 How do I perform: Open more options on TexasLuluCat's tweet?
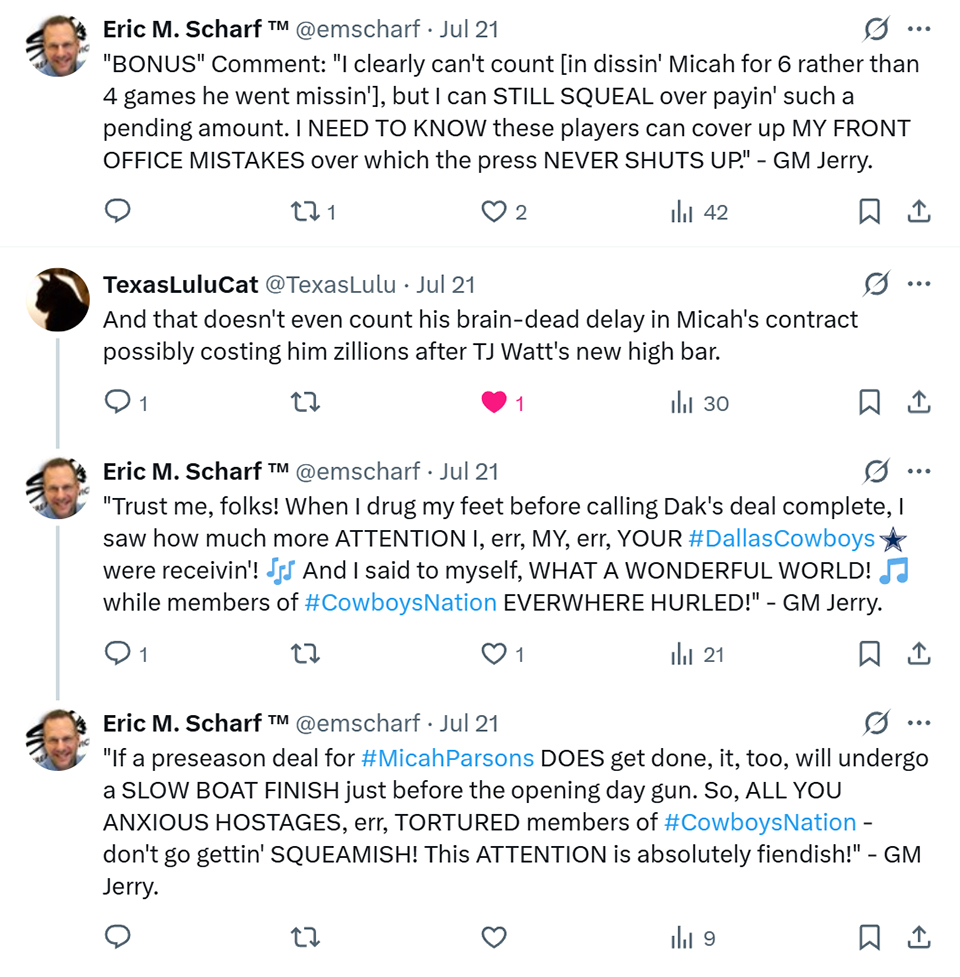click(x=918, y=284)
